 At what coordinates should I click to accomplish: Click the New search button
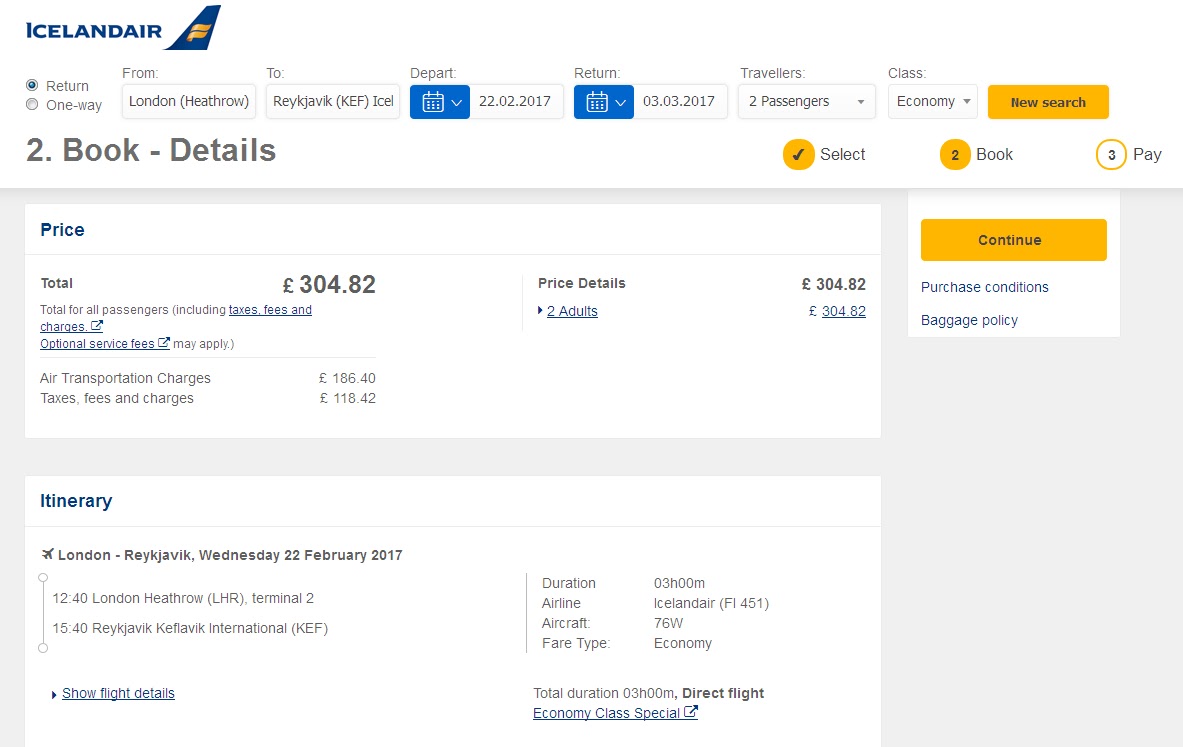coord(1048,102)
